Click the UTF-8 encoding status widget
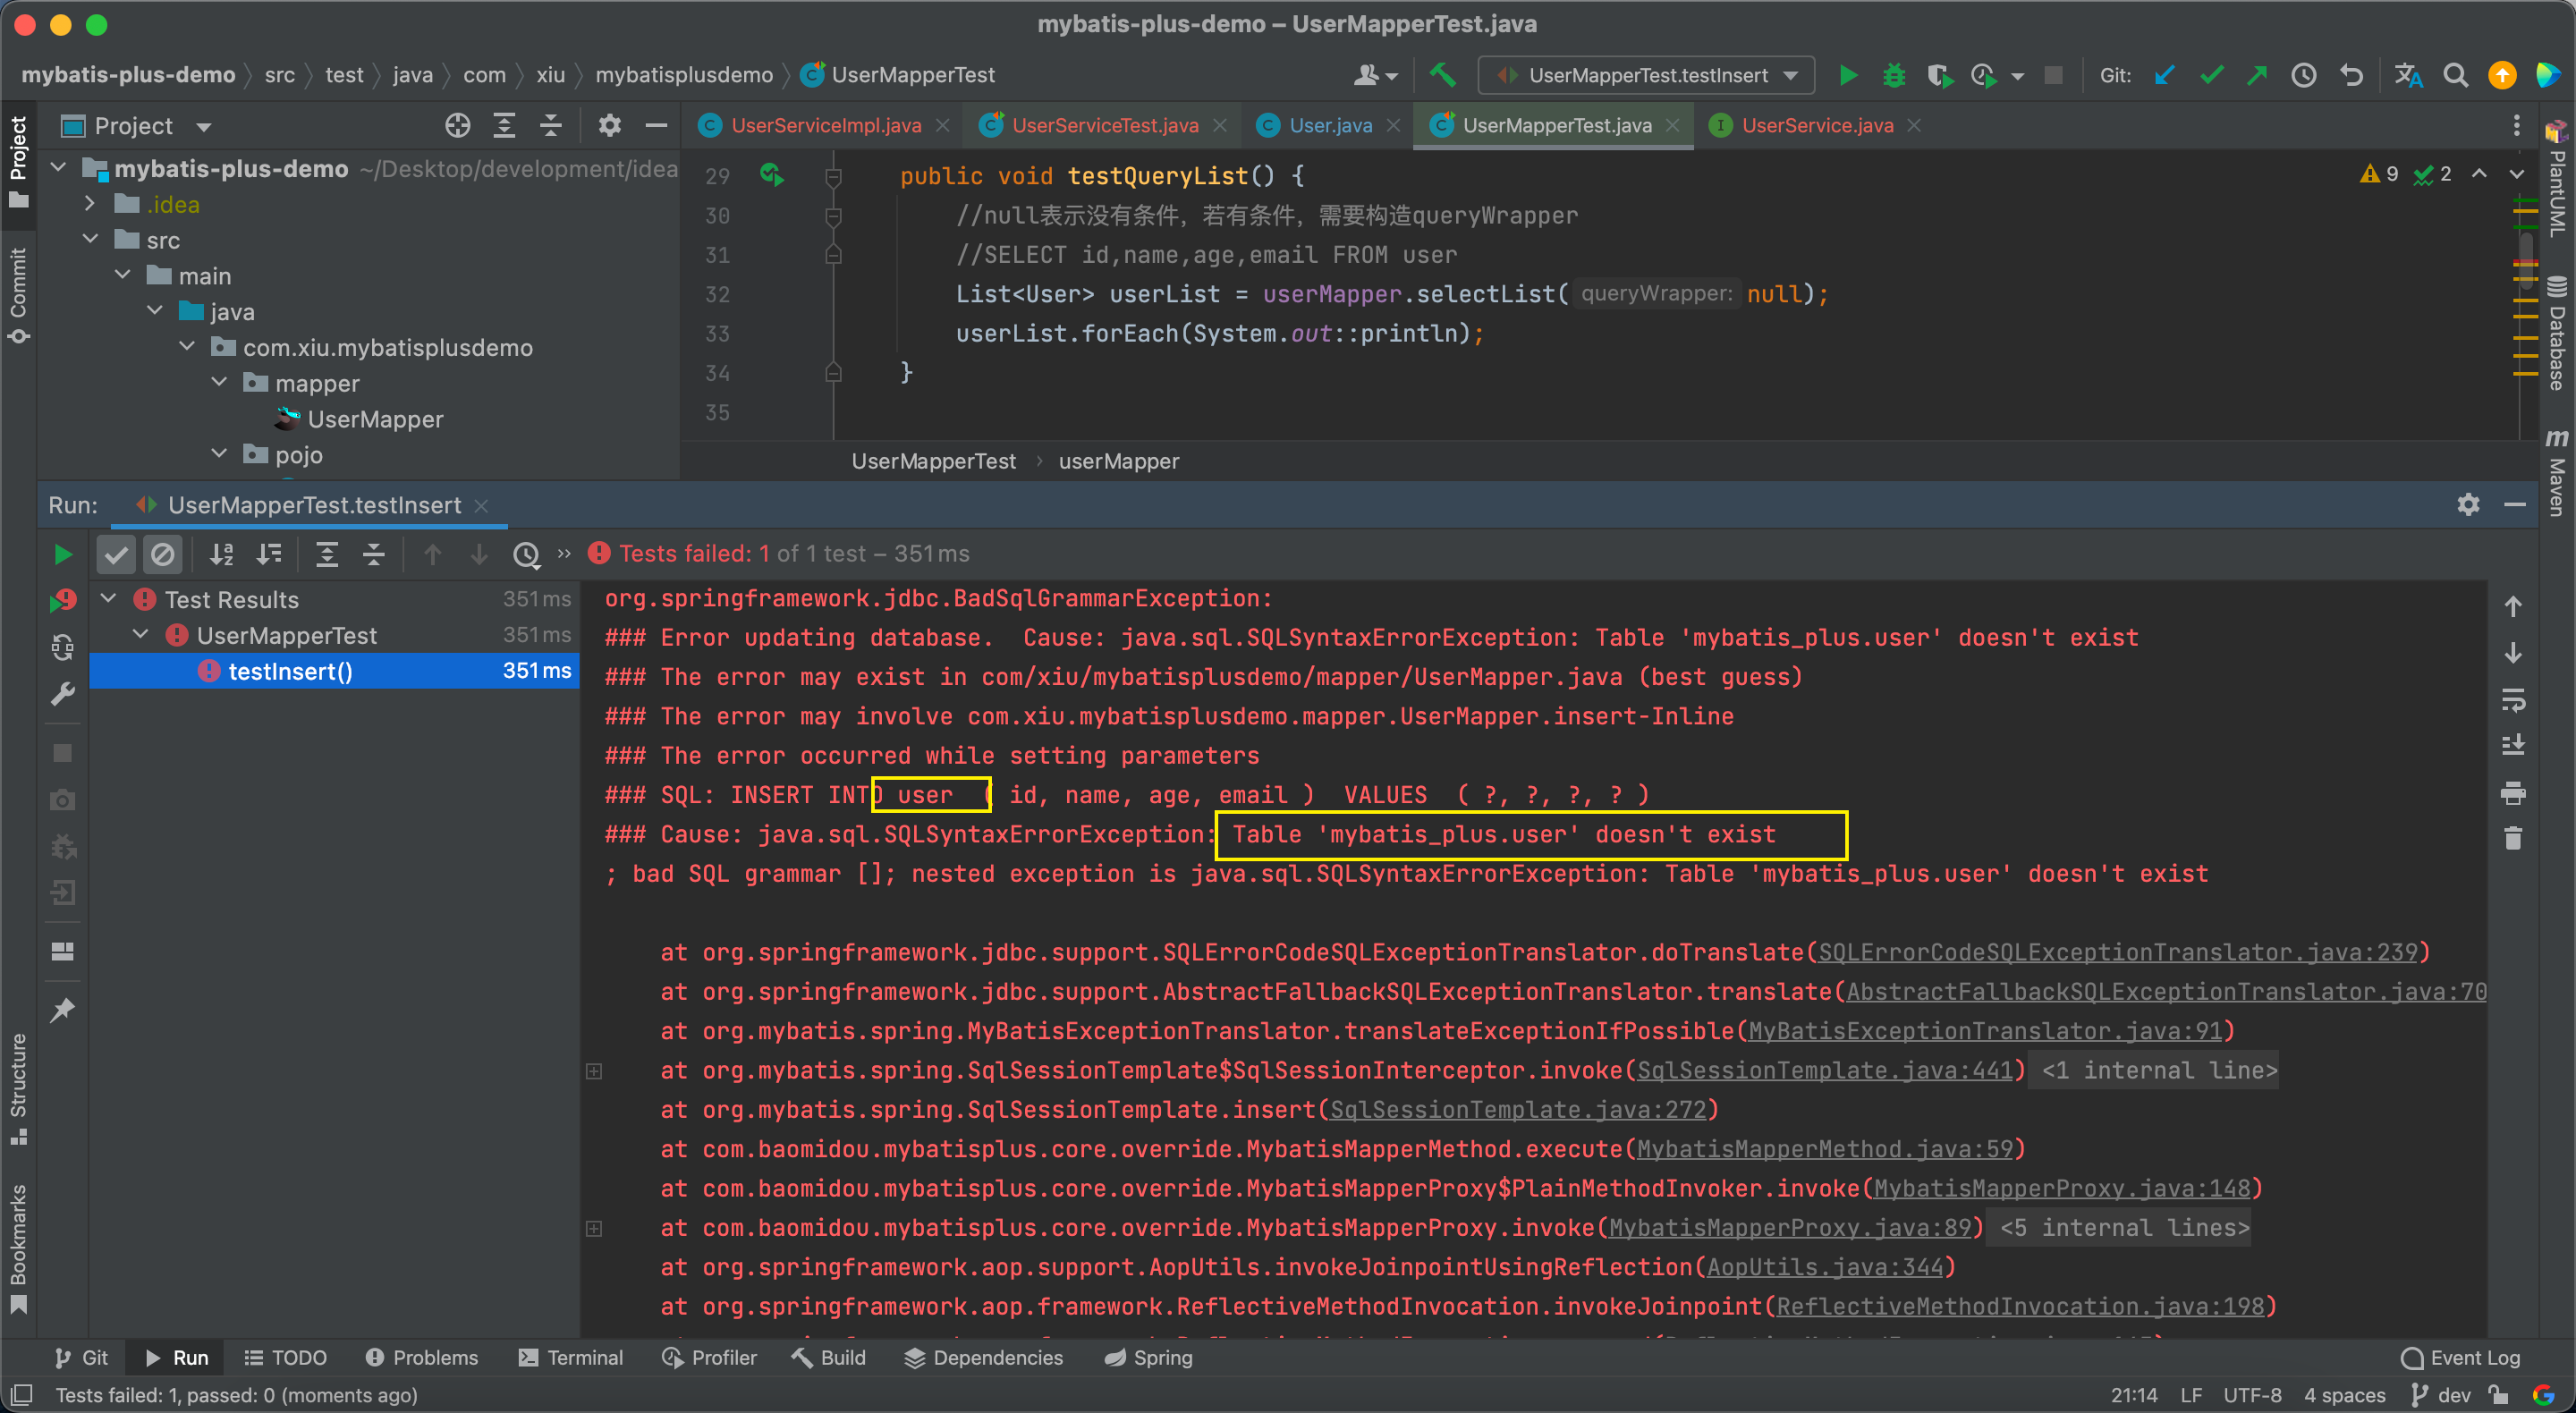Image resolution: width=2576 pixels, height=1413 pixels. point(2252,1394)
